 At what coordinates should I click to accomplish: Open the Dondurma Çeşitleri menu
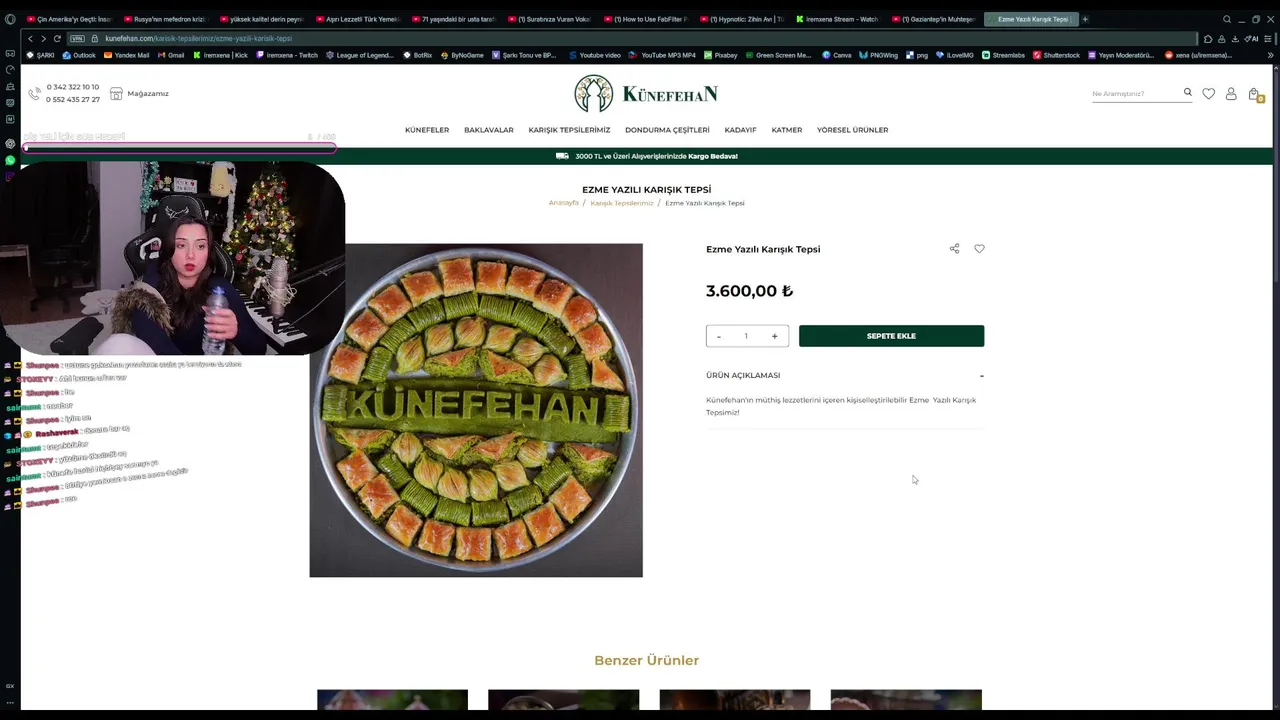(667, 130)
